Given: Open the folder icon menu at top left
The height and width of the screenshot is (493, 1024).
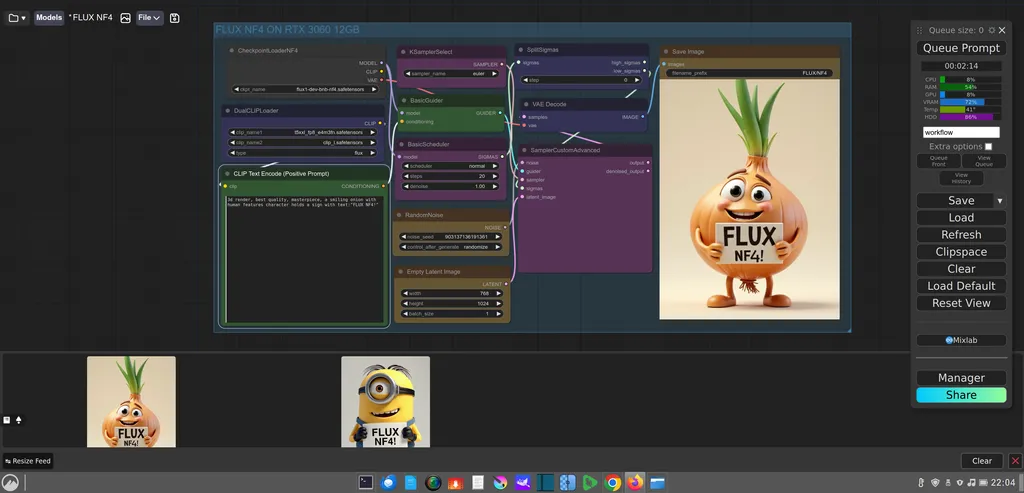Looking at the screenshot, I should (17, 18).
